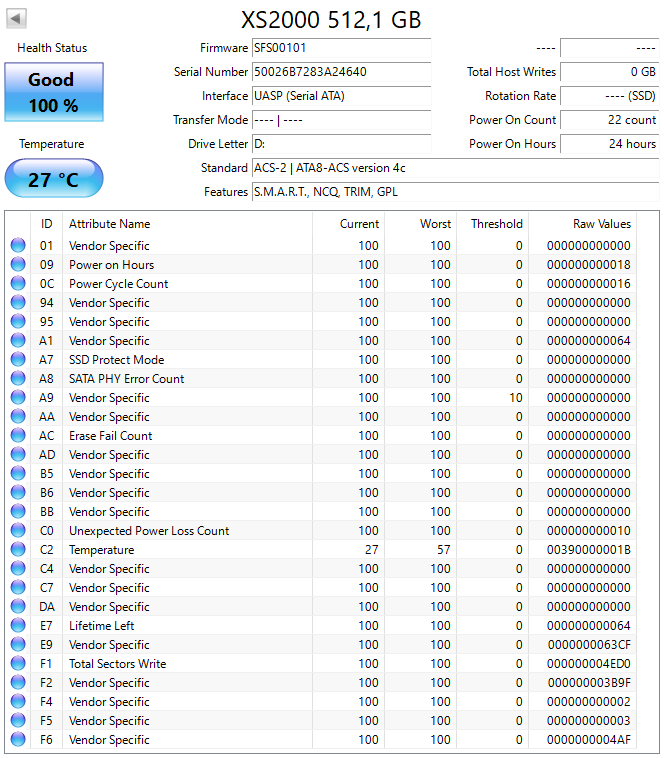Select raw value 0000000004AF in F6 row
This screenshot has width=665, height=758.
coord(589,740)
